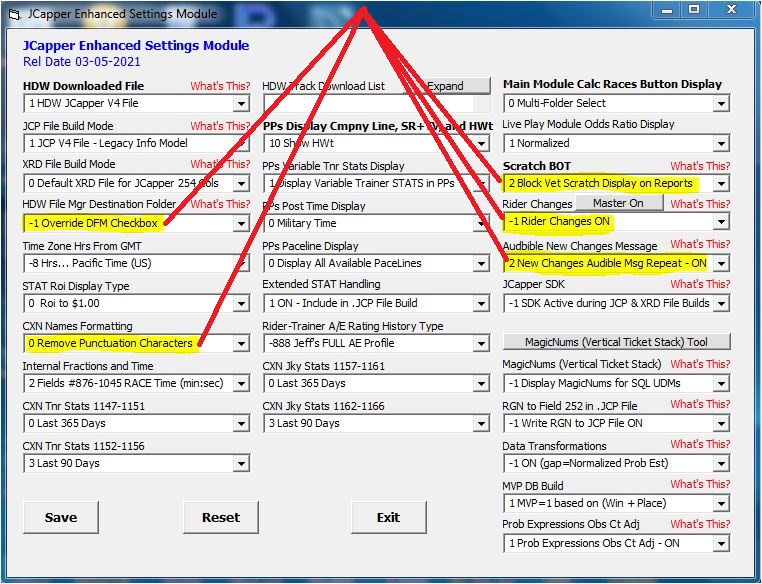The height and width of the screenshot is (584, 762).
Task: Click the JCapper Enhanced Settings Module heading
Action: (136, 46)
